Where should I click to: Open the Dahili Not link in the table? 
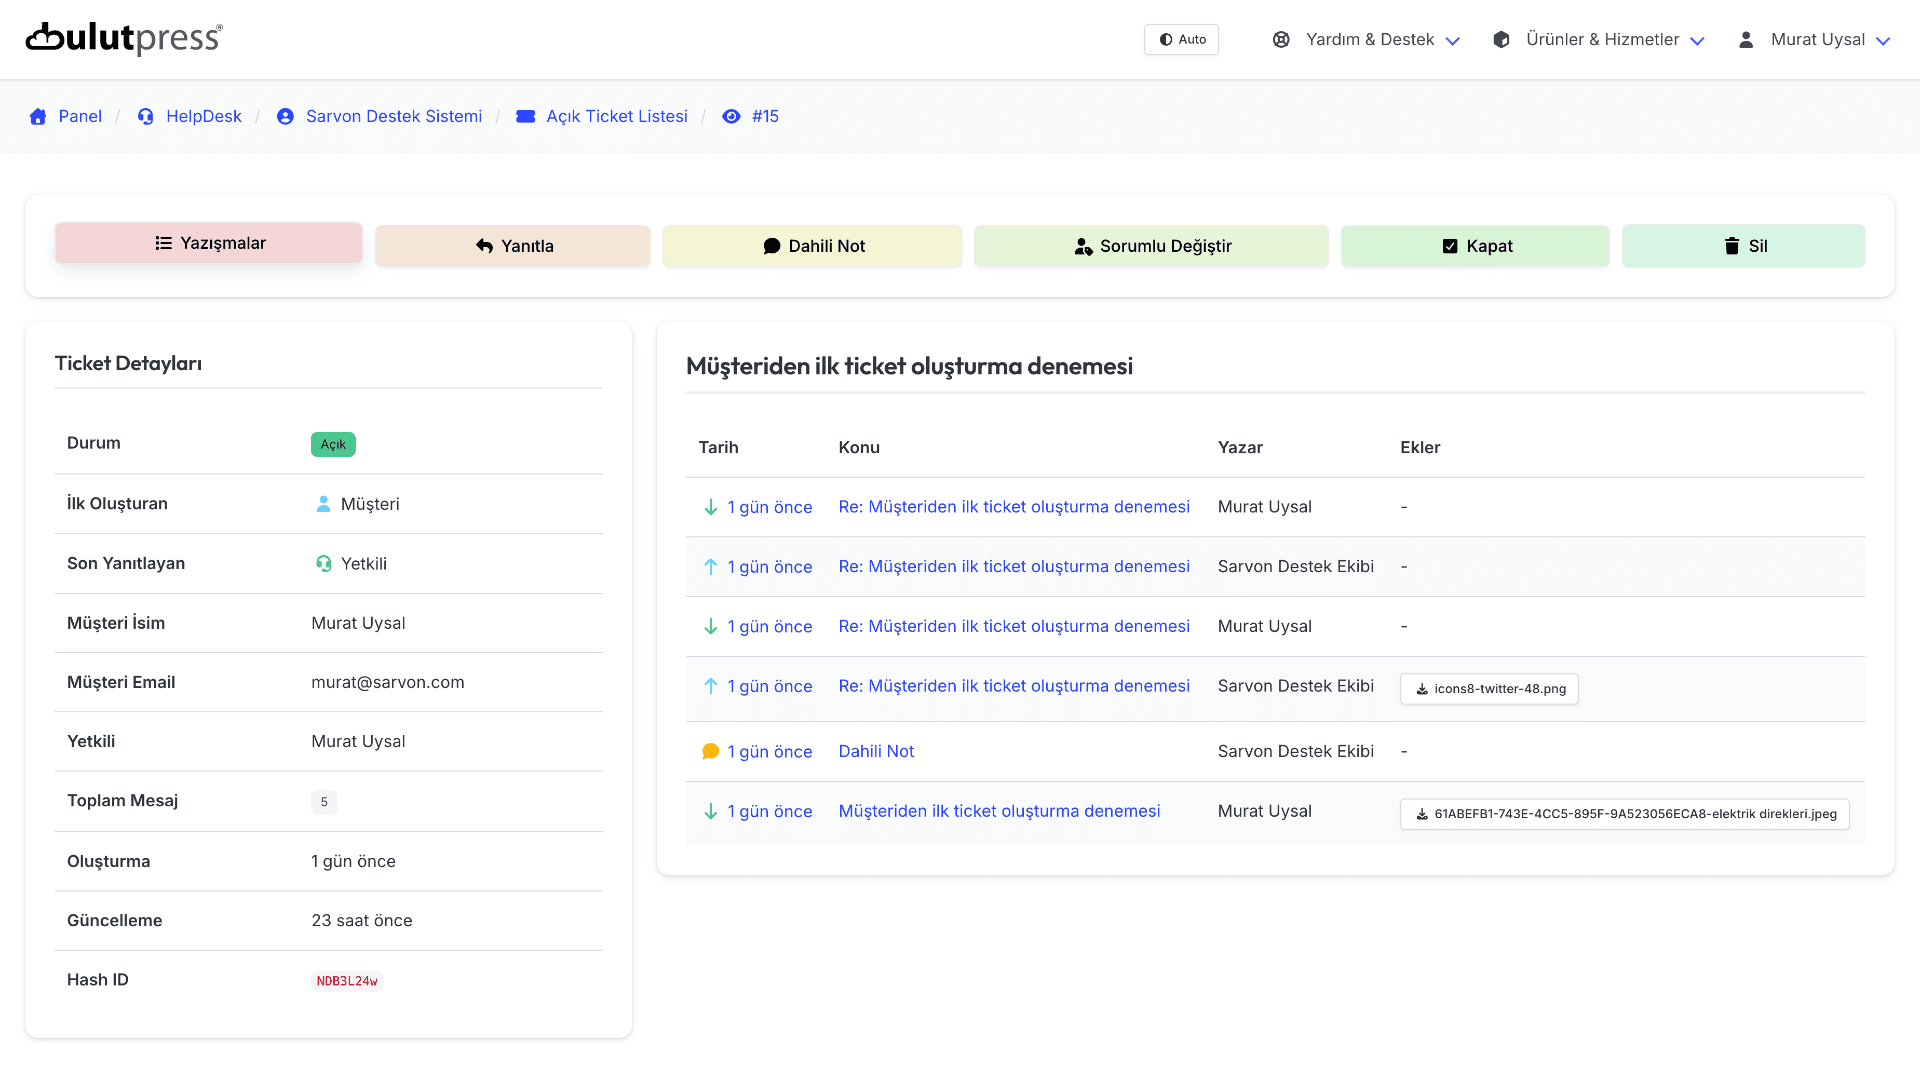pyautogui.click(x=876, y=752)
